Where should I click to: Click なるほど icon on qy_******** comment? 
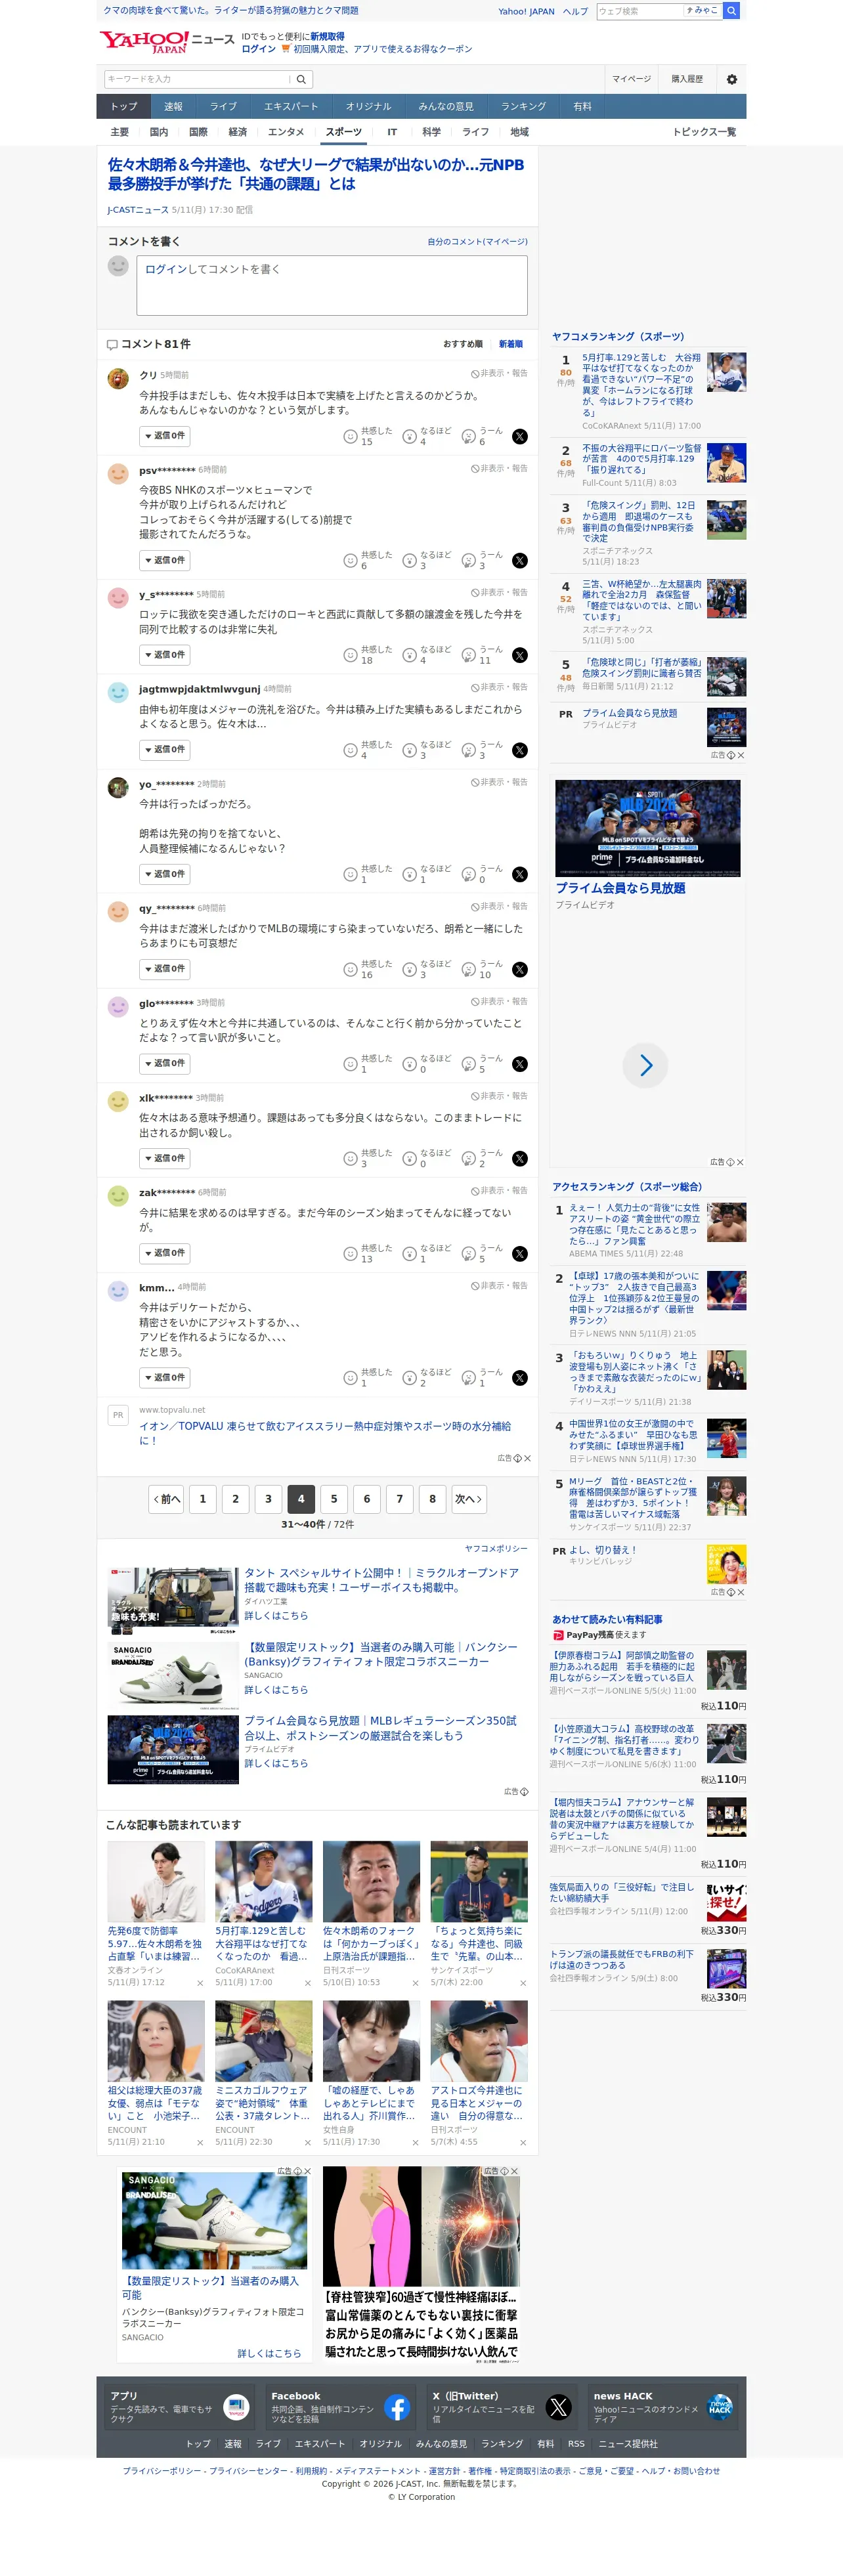click(409, 970)
